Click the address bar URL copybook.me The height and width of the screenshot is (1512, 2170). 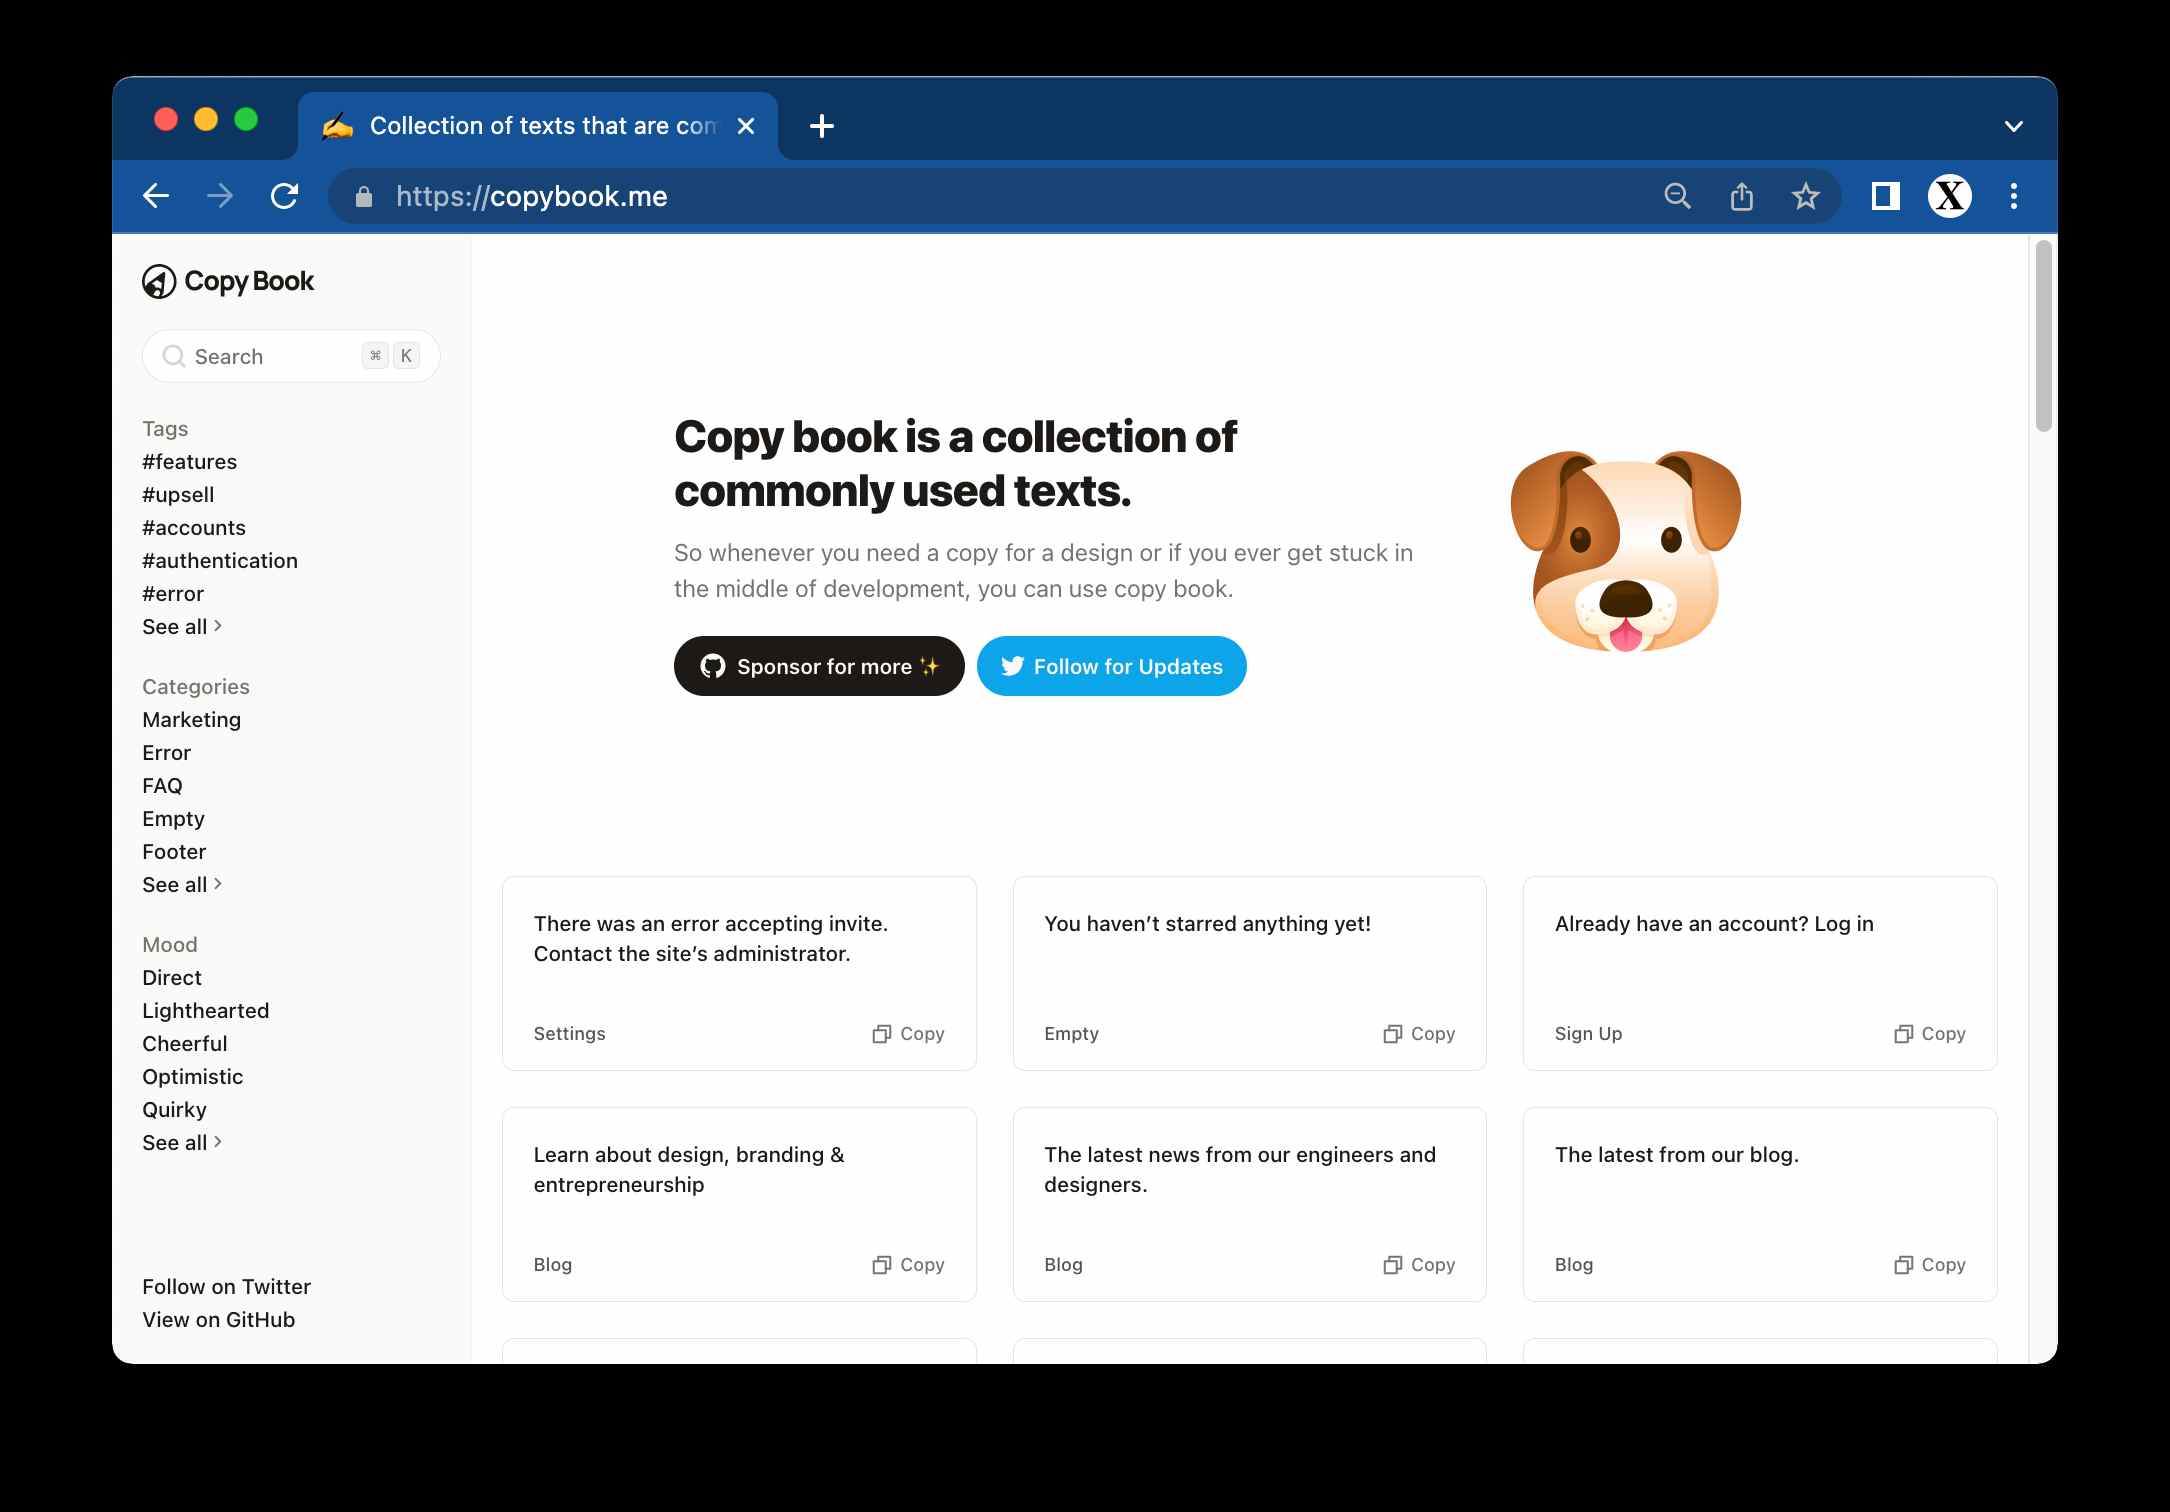(532, 197)
